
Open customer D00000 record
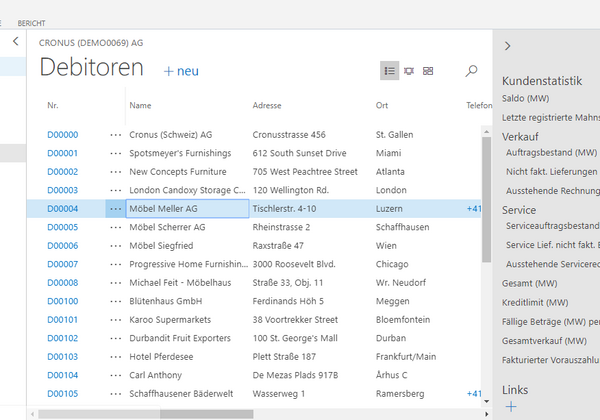click(x=62, y=135)
